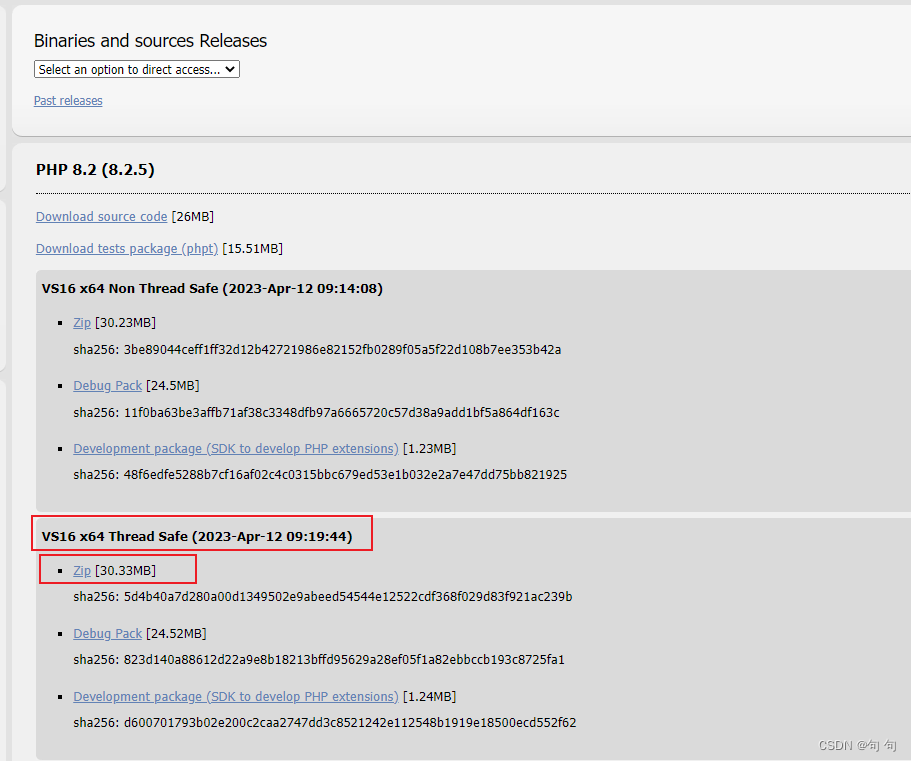Open the 'Select an option to direct access' dropdown
The width and height of the screenshot is (911, 761).
tap(137, 70)
